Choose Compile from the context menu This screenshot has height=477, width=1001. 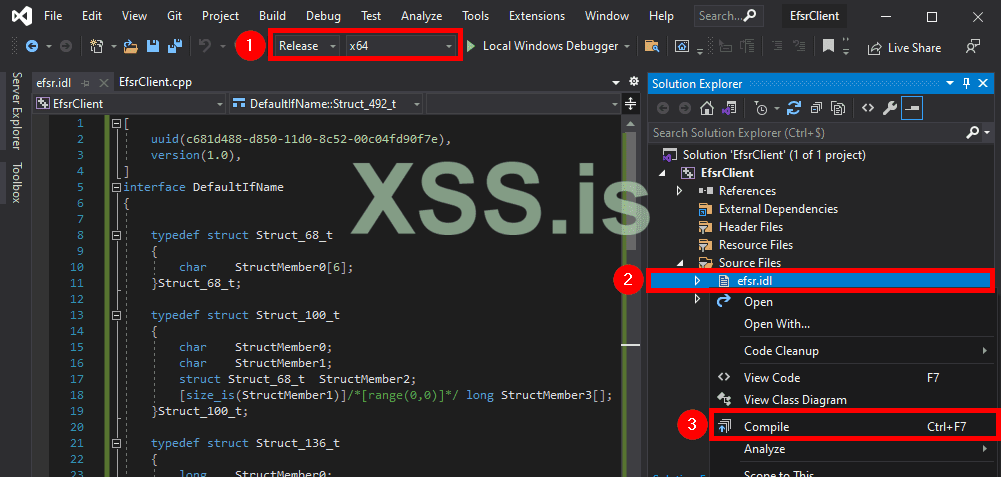pyautogui.click(x=853, y=427)
